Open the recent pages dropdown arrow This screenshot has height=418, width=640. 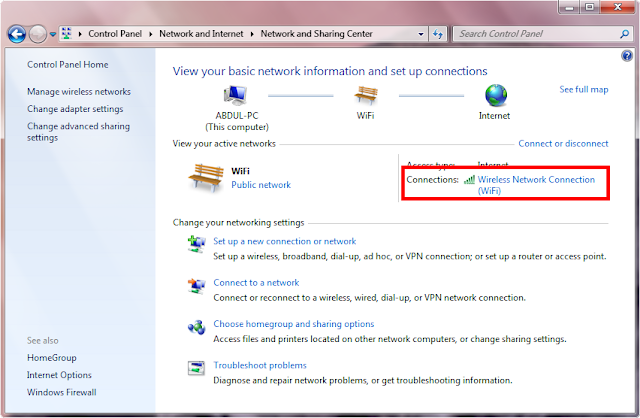[53, 35]
